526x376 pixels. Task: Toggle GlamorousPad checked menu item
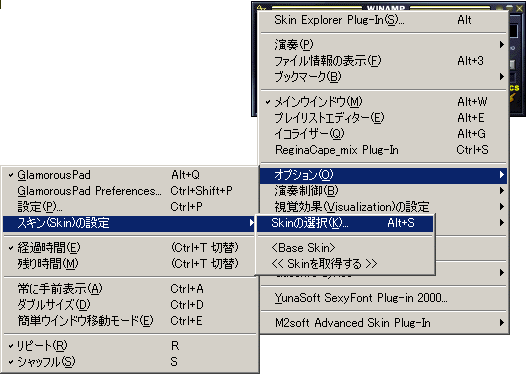(x=131, y=175)
